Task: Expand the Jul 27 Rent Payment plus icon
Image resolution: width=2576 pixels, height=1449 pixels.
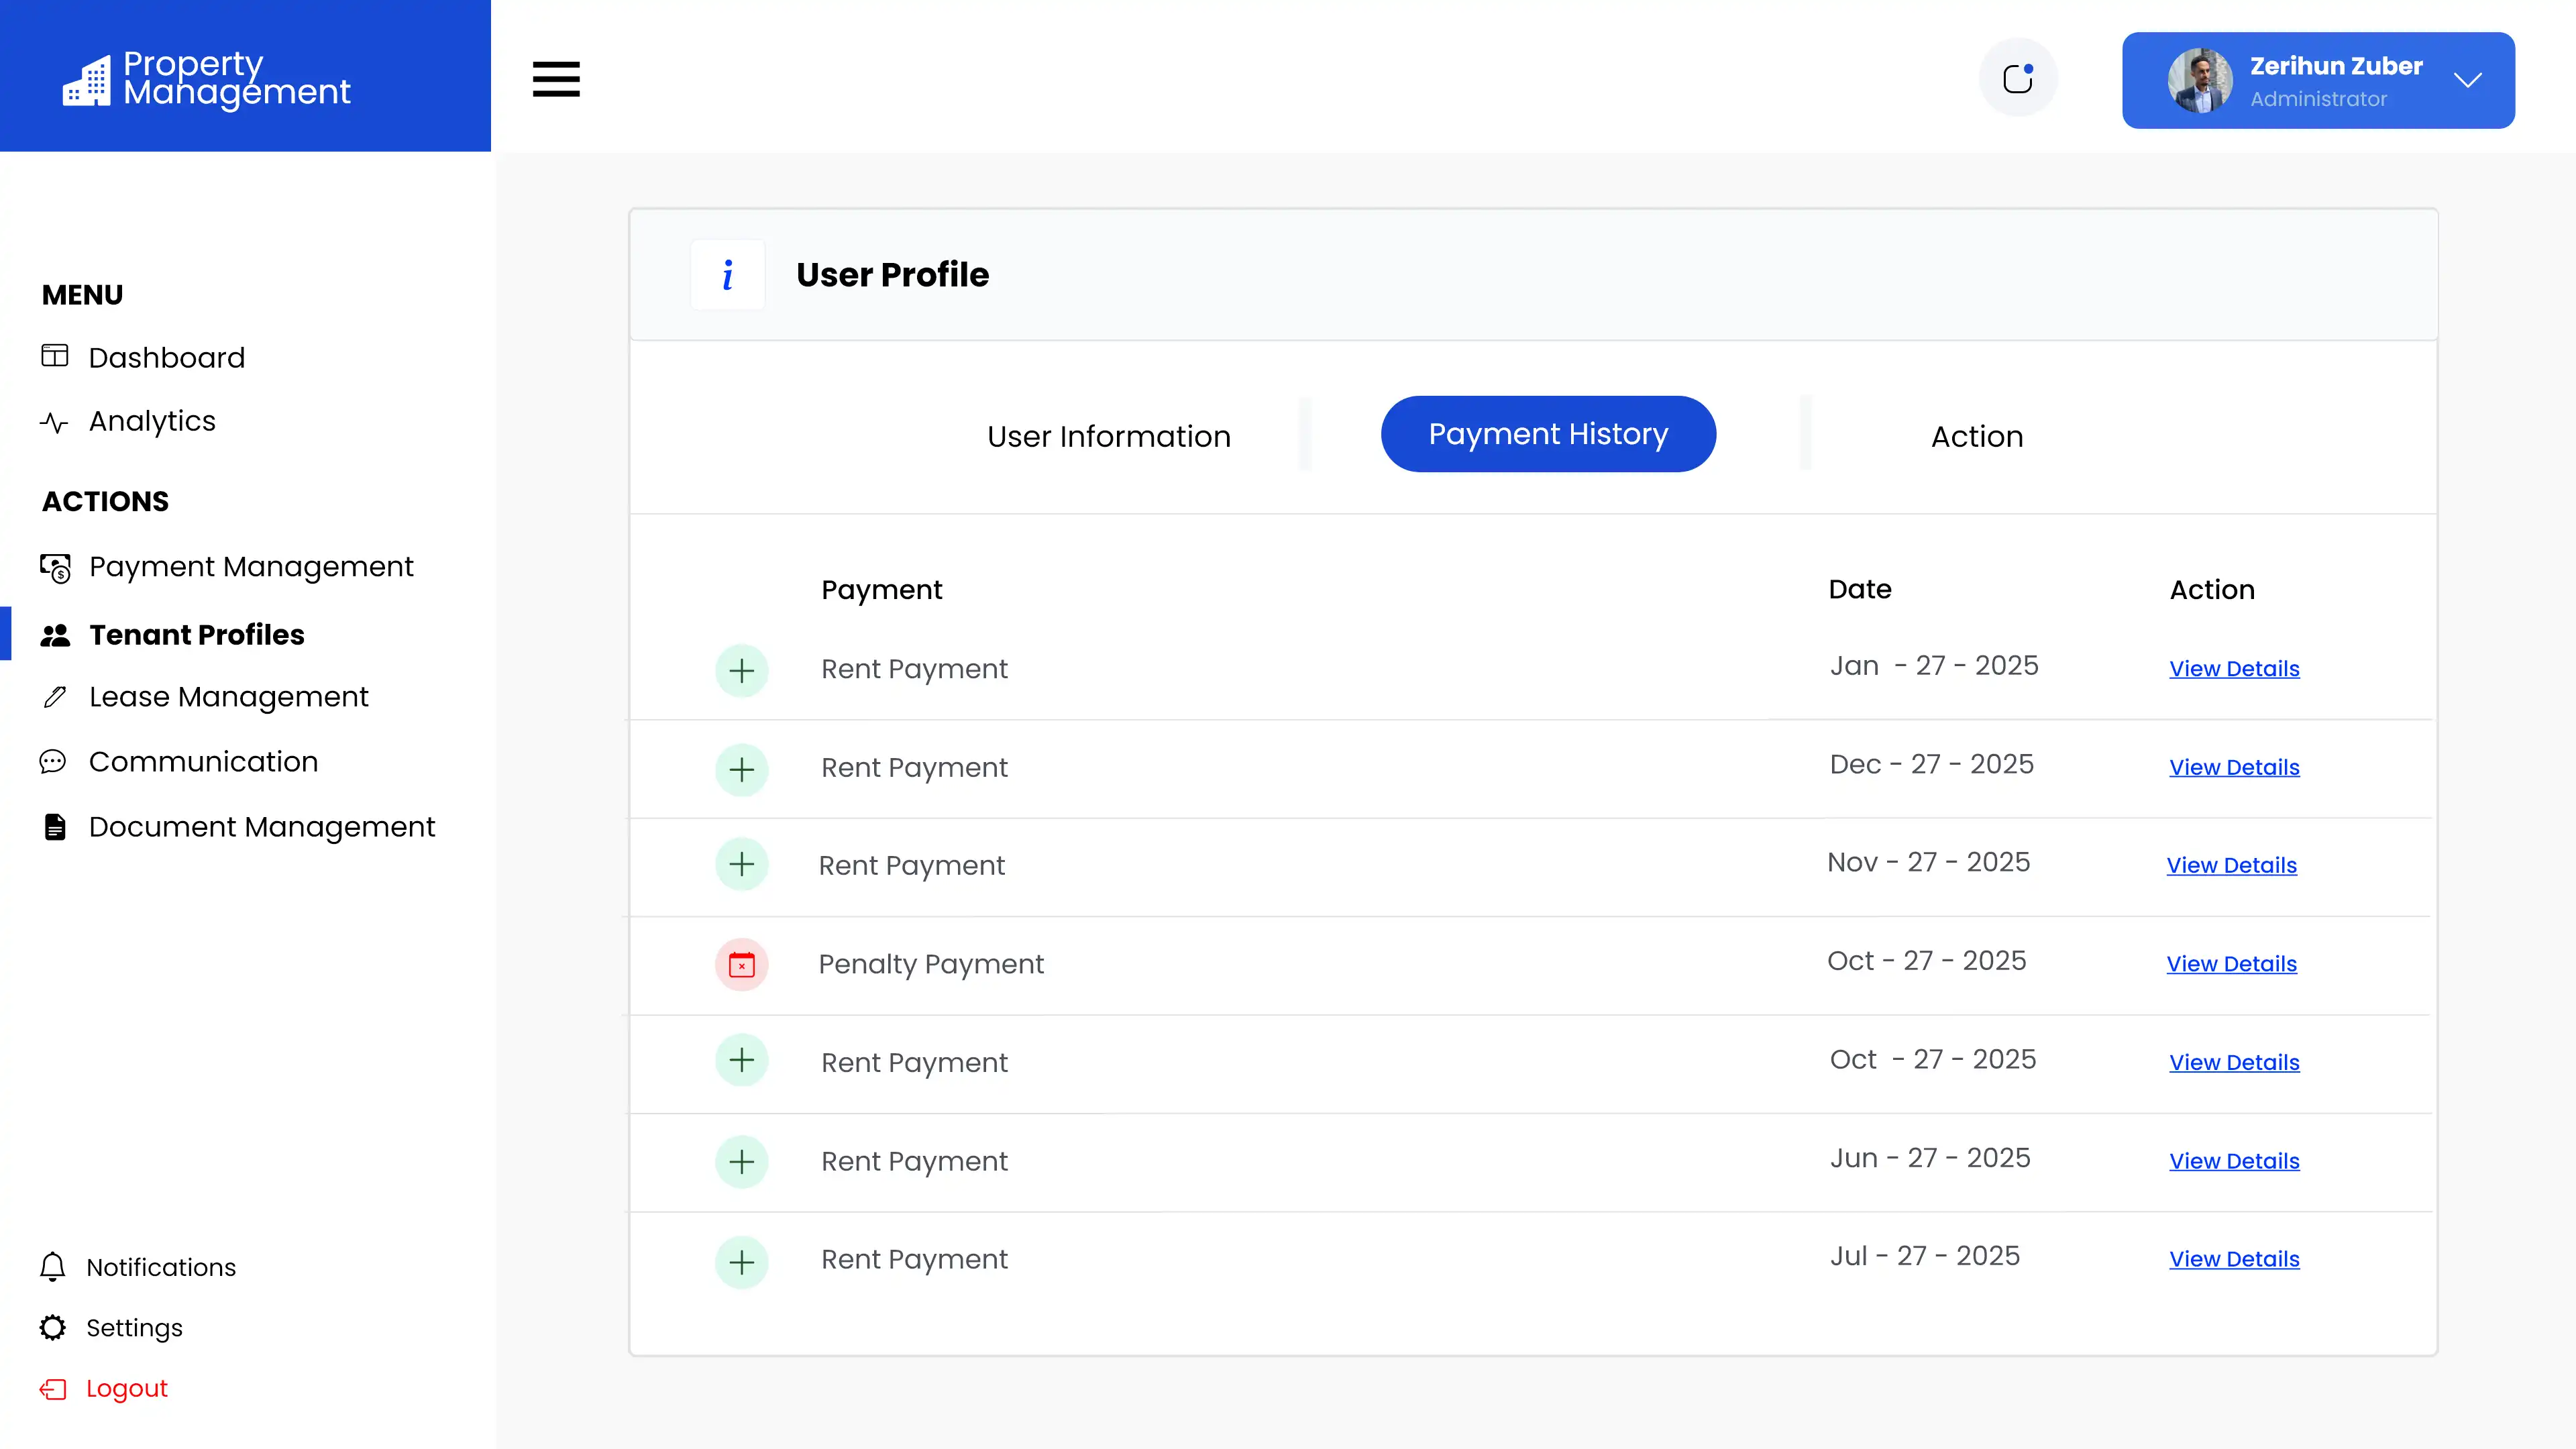Action: [742, 1261]
